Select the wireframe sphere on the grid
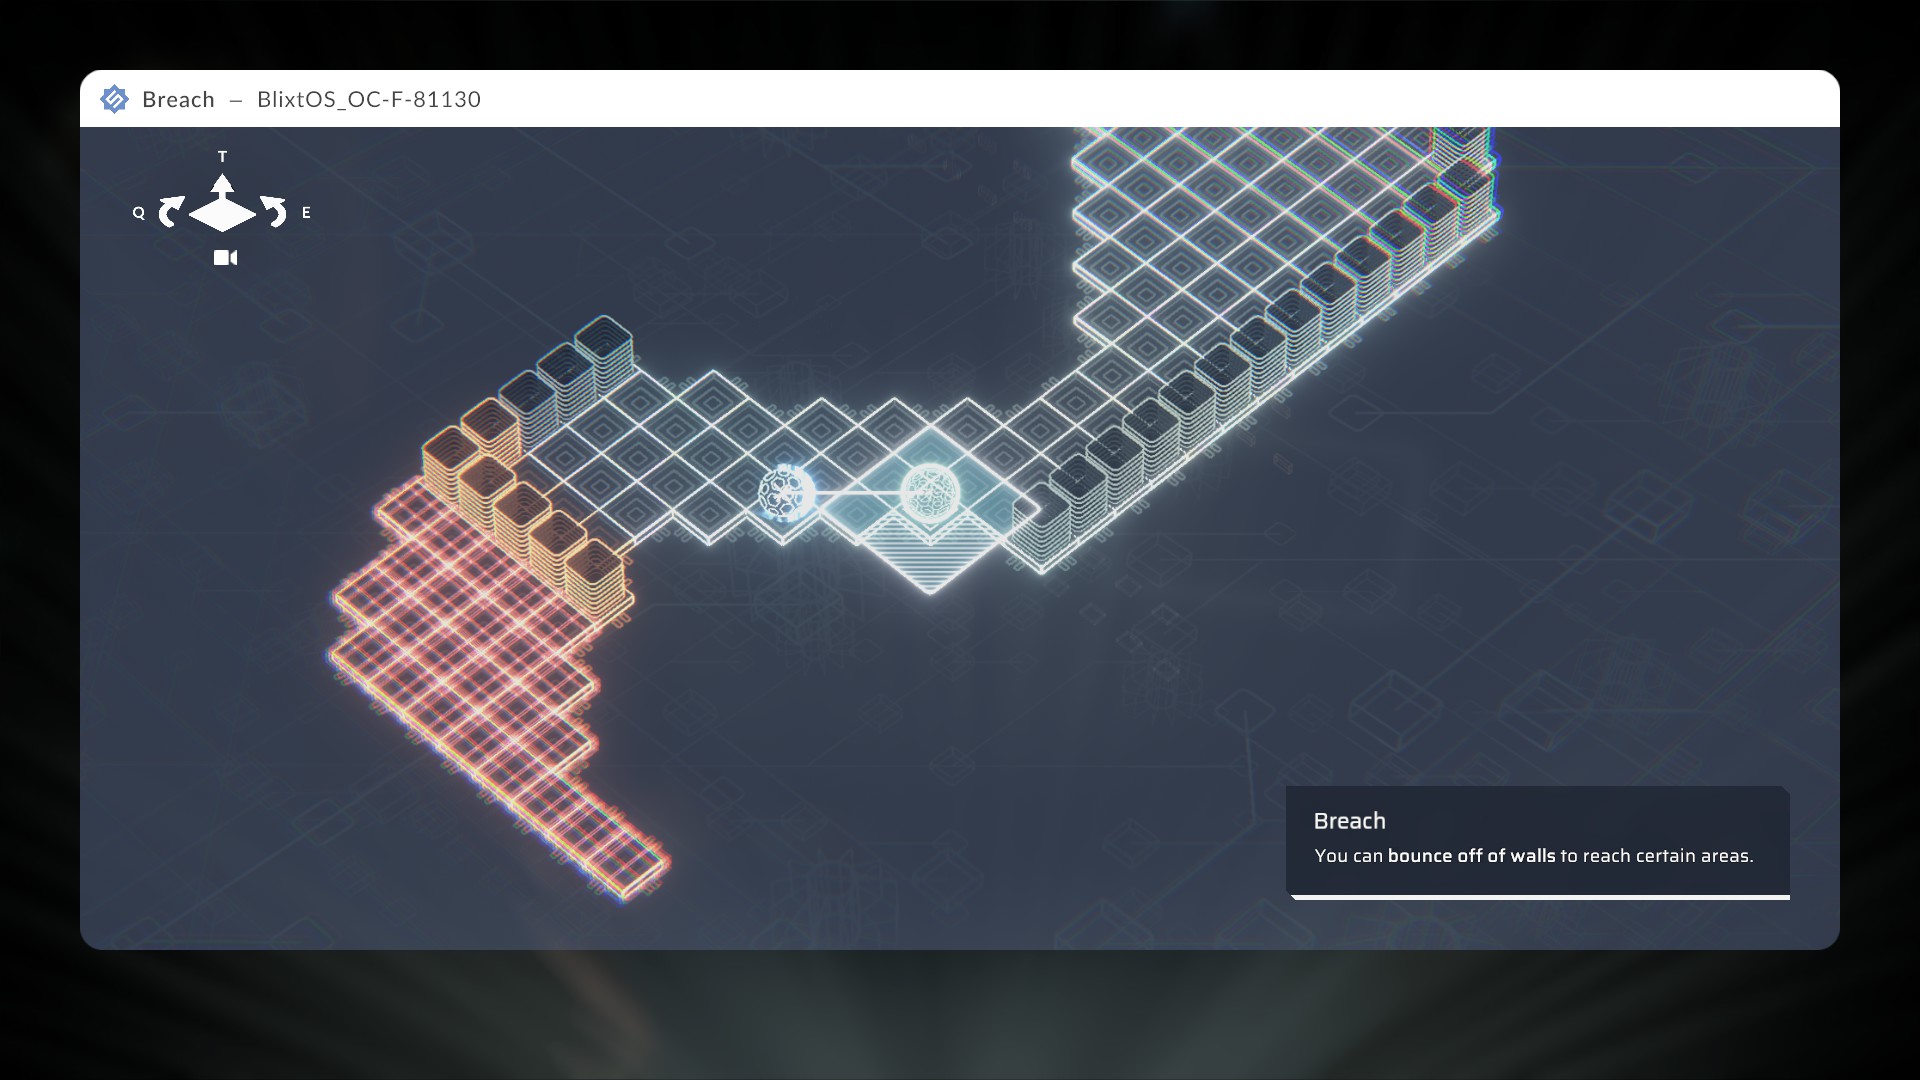This screenshot has height=1080, width=1920. [x=785, y=492]
